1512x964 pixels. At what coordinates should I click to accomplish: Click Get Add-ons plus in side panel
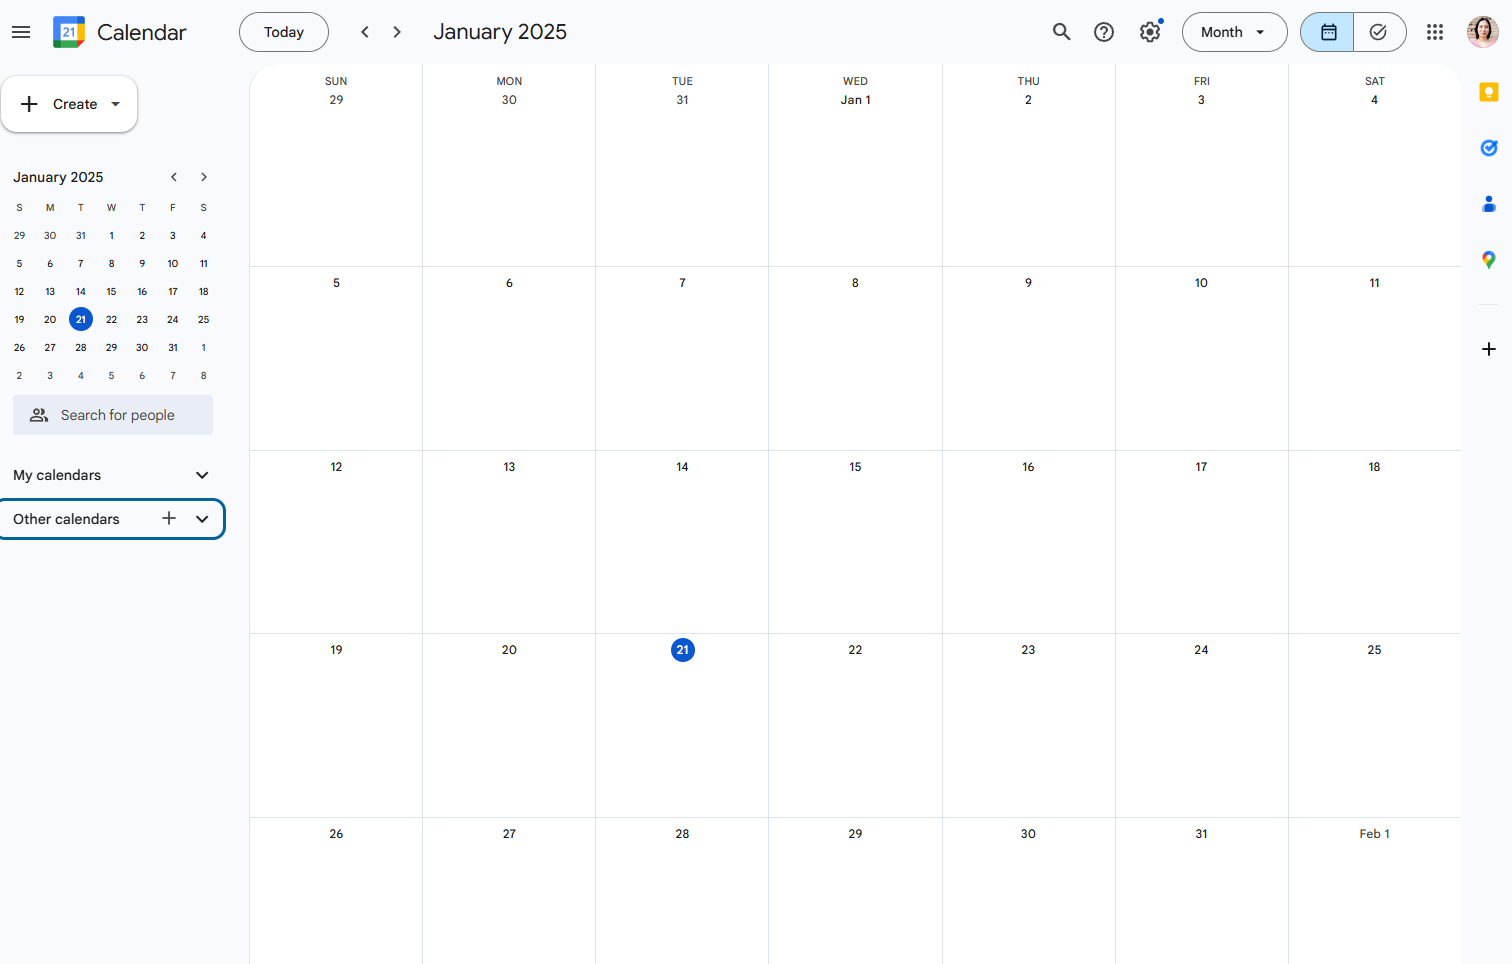click(x=1489, y=349)
